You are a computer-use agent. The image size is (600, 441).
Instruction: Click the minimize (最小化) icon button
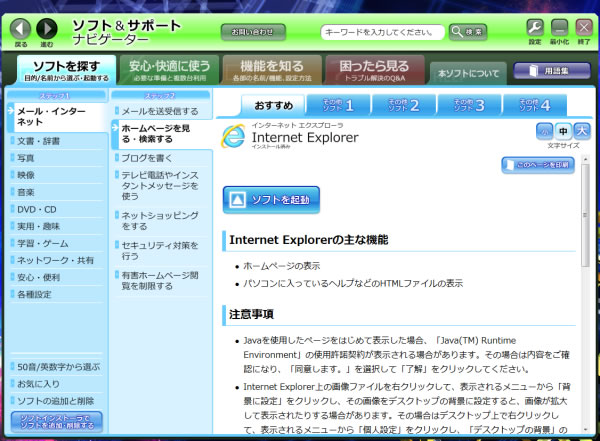click(x=559, y=28)
